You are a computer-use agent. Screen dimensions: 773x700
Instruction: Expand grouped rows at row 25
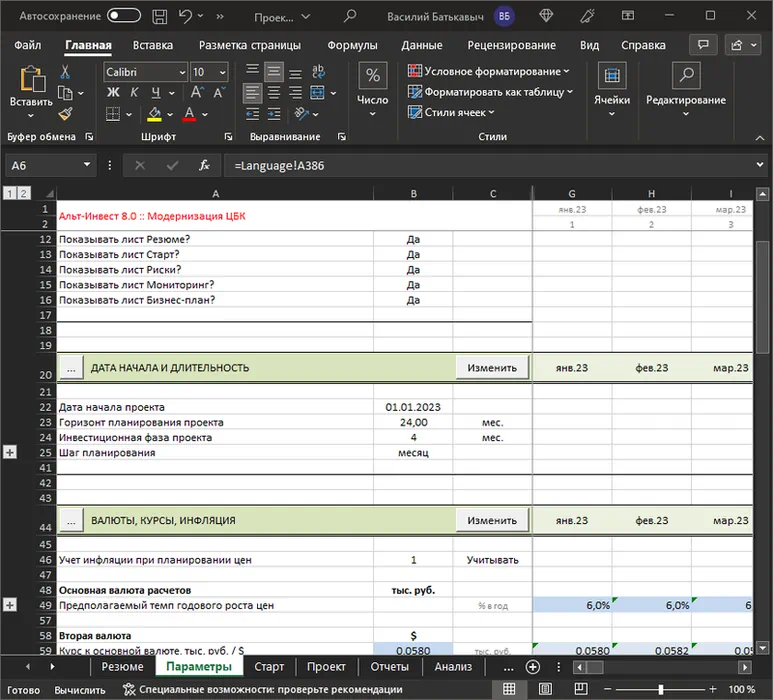click(x=10, y=453)
